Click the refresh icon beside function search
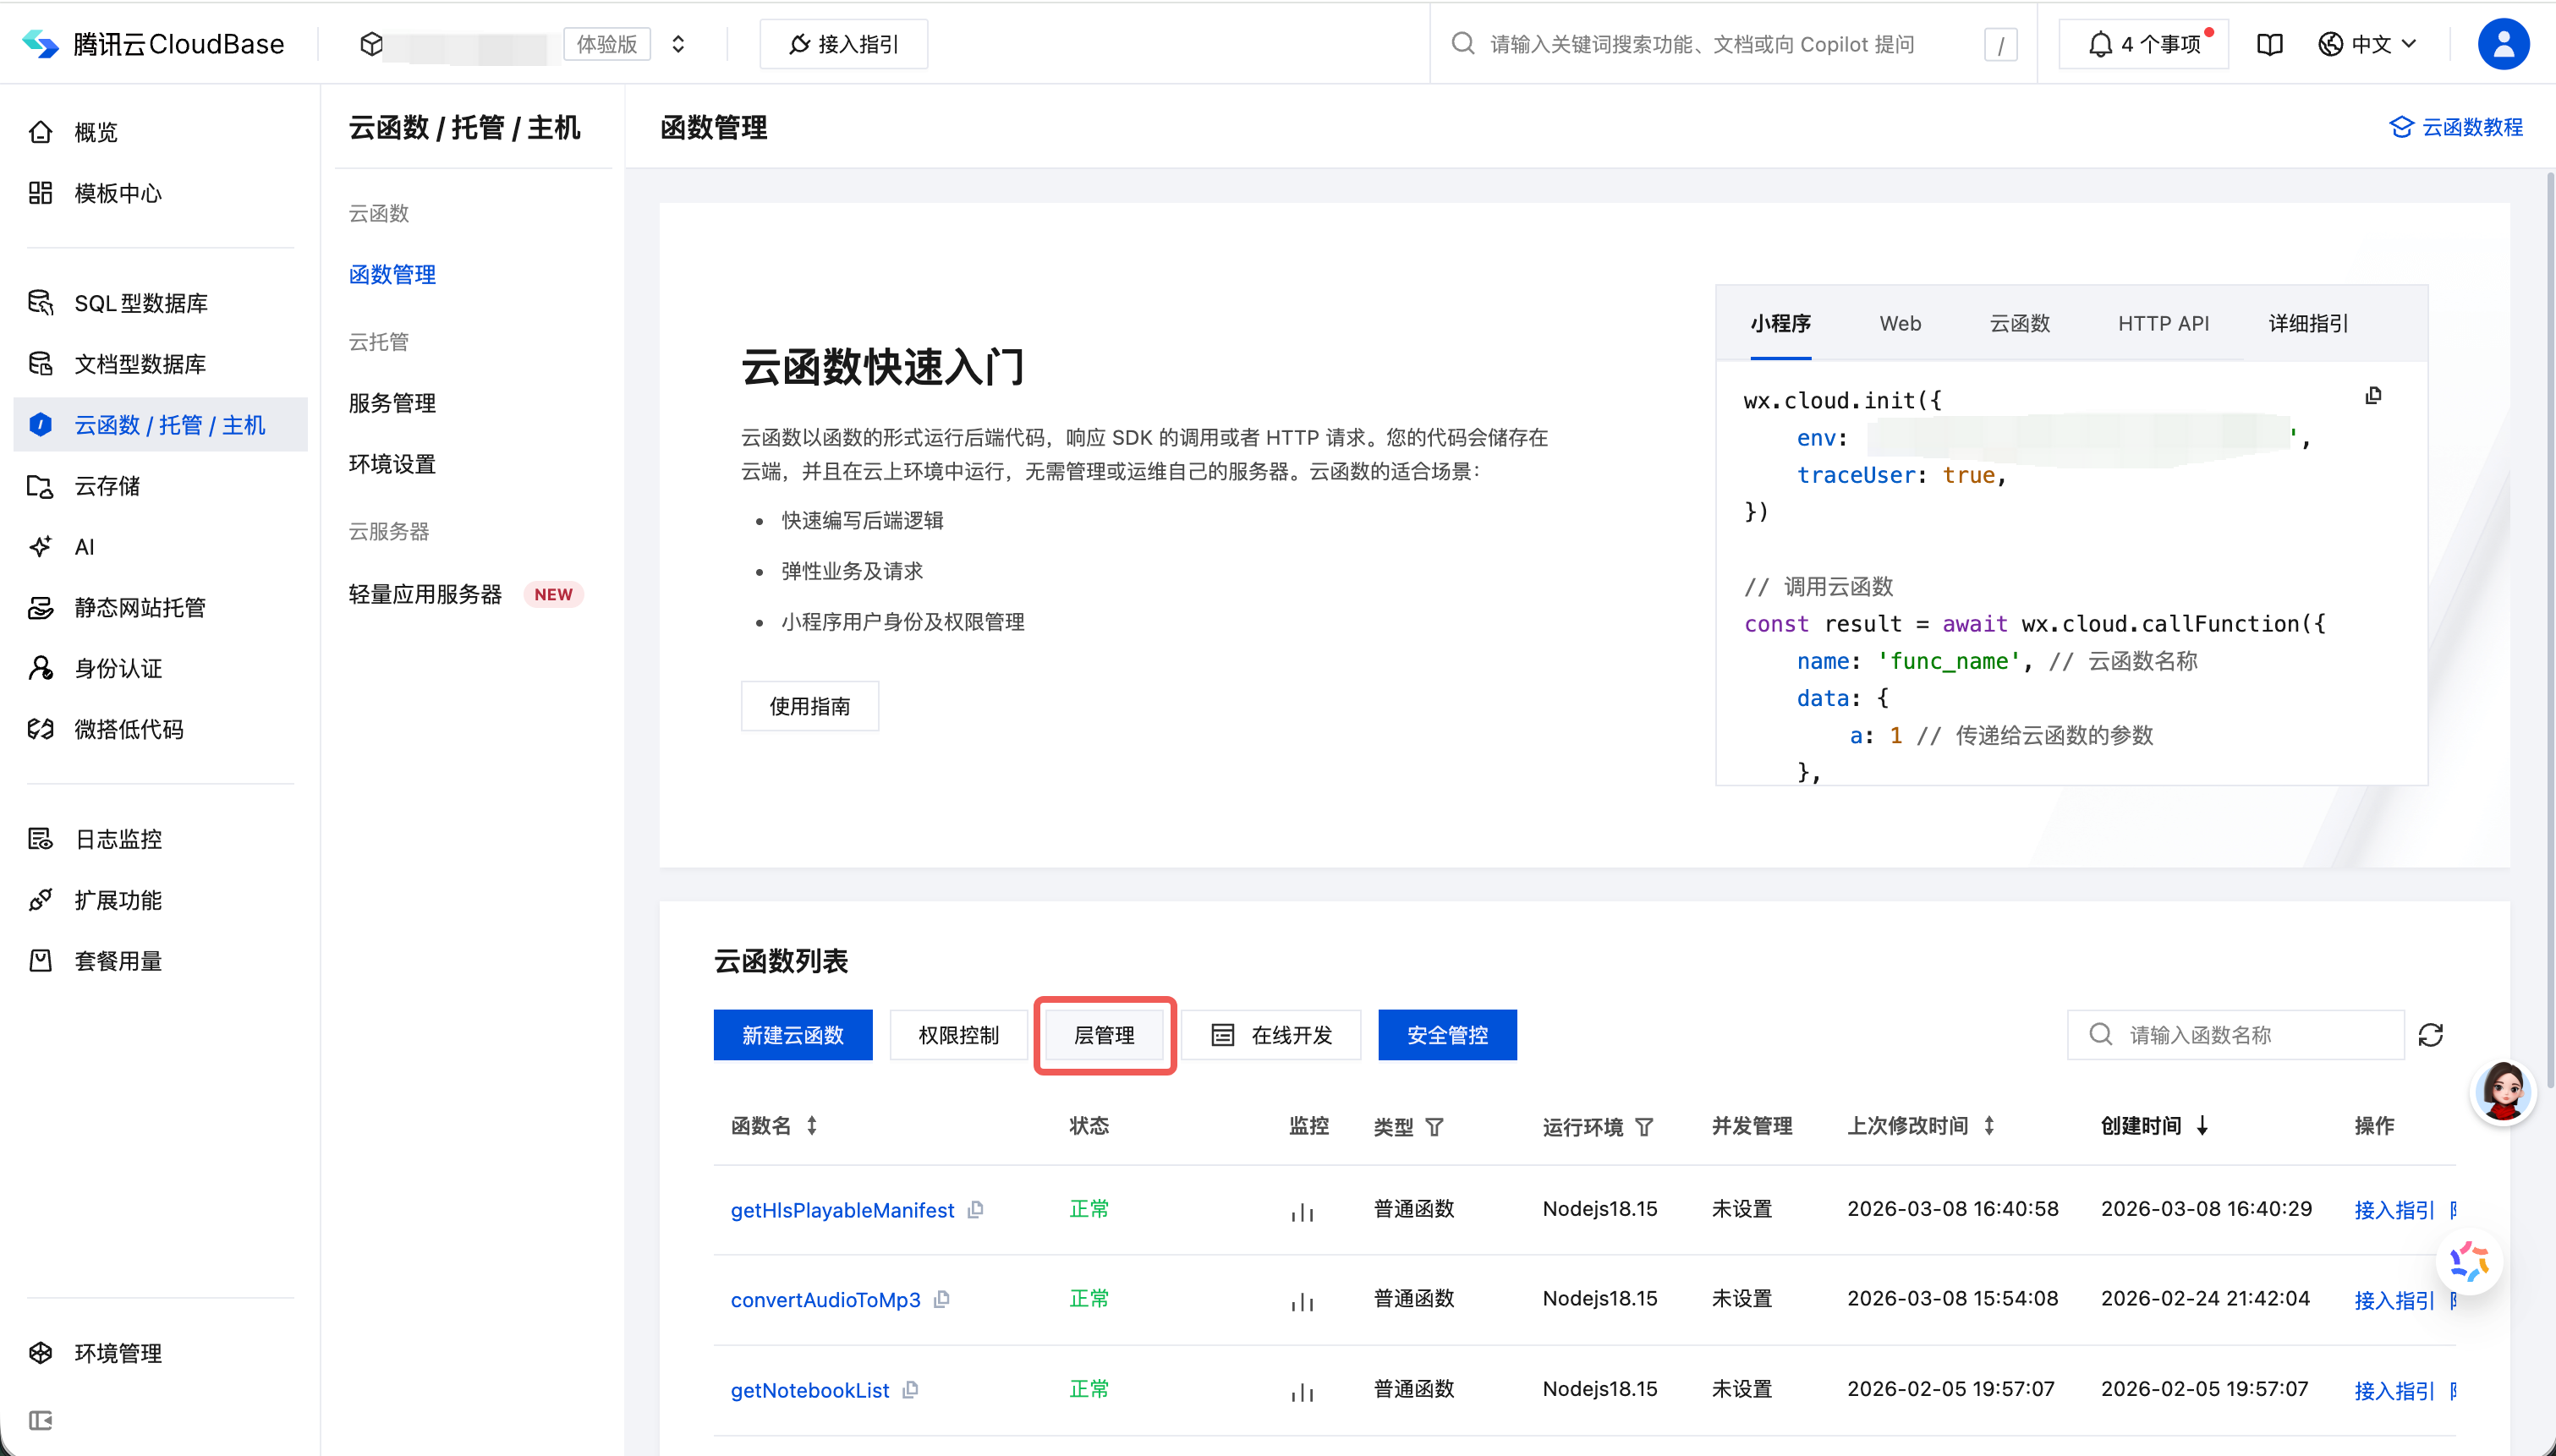2556x1456 pixels. [x=2430, y=1035]
